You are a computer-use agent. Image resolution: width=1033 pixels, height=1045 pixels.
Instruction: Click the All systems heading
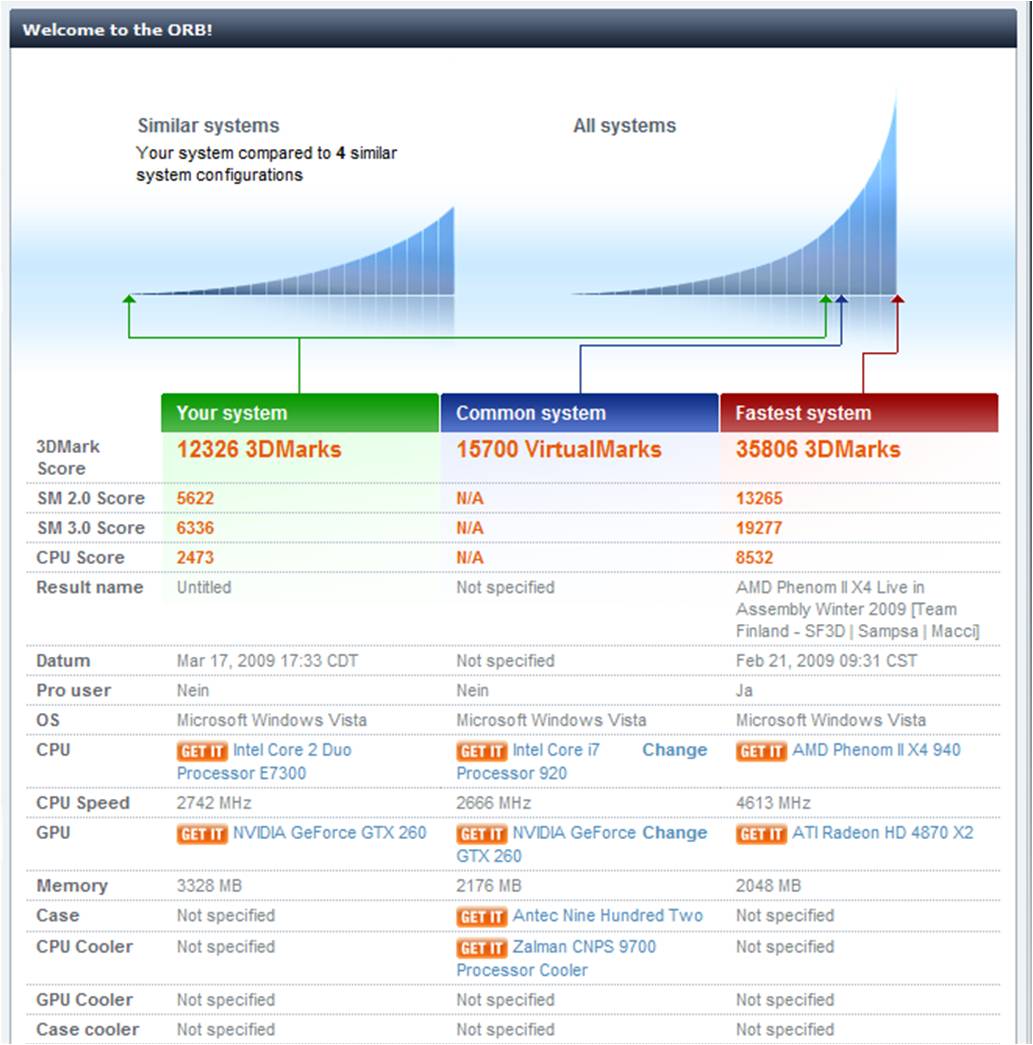click(624, 125)
